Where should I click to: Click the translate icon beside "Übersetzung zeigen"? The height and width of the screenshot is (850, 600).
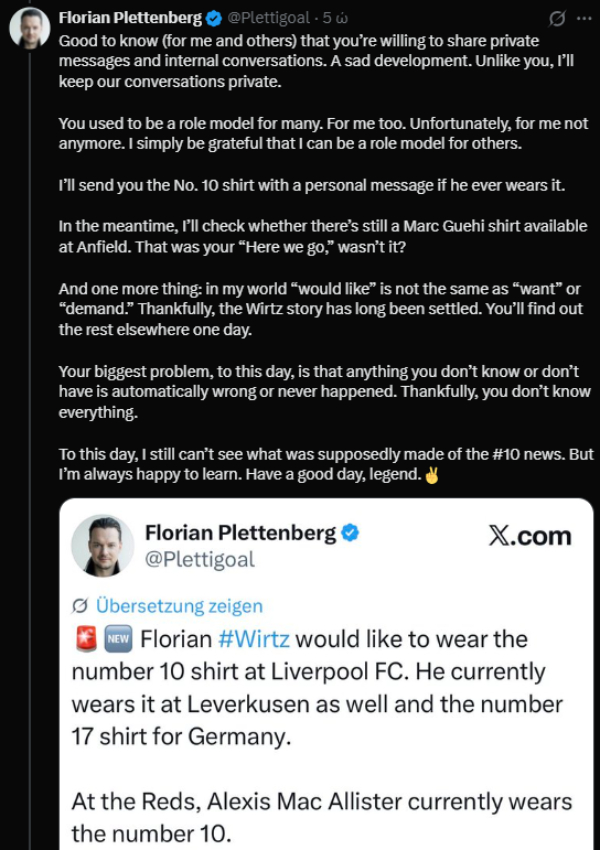tap(80, 606)
